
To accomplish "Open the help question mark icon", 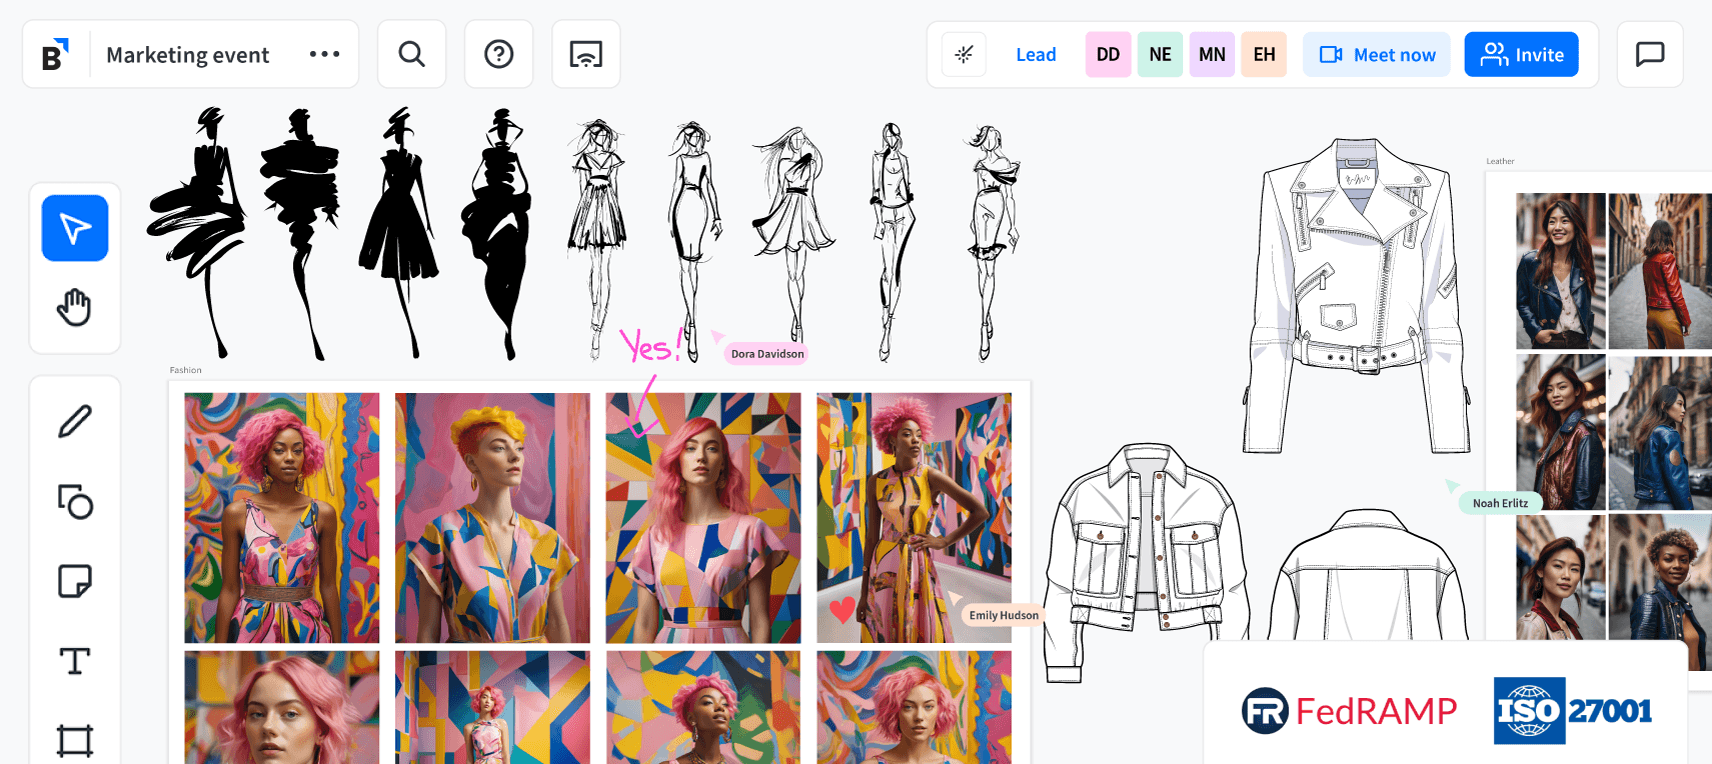I will coord(499,54).
